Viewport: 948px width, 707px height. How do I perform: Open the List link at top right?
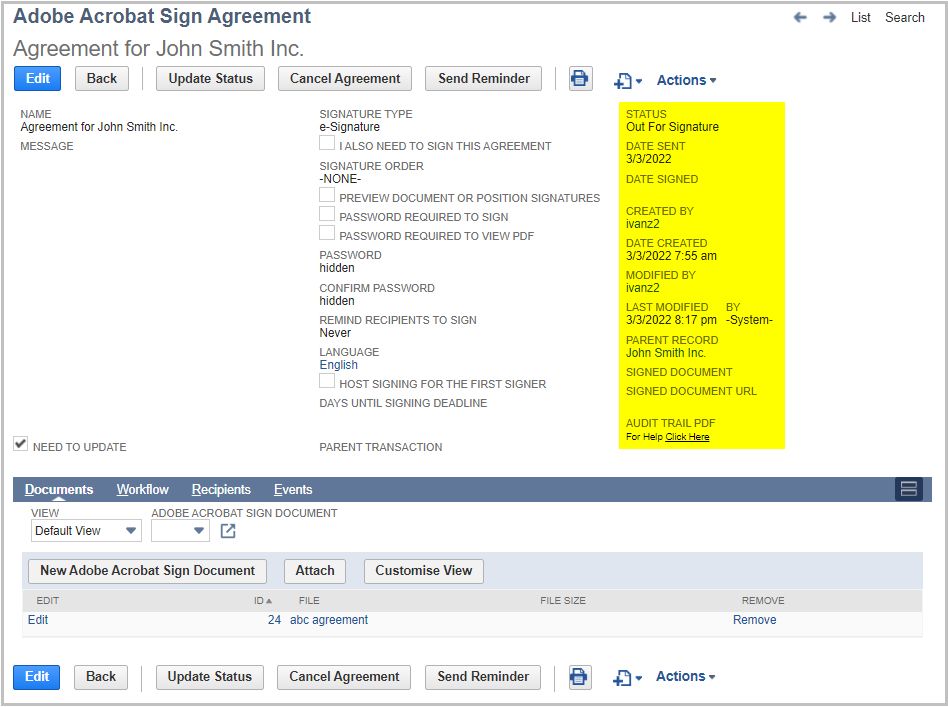tap(860, 18)
